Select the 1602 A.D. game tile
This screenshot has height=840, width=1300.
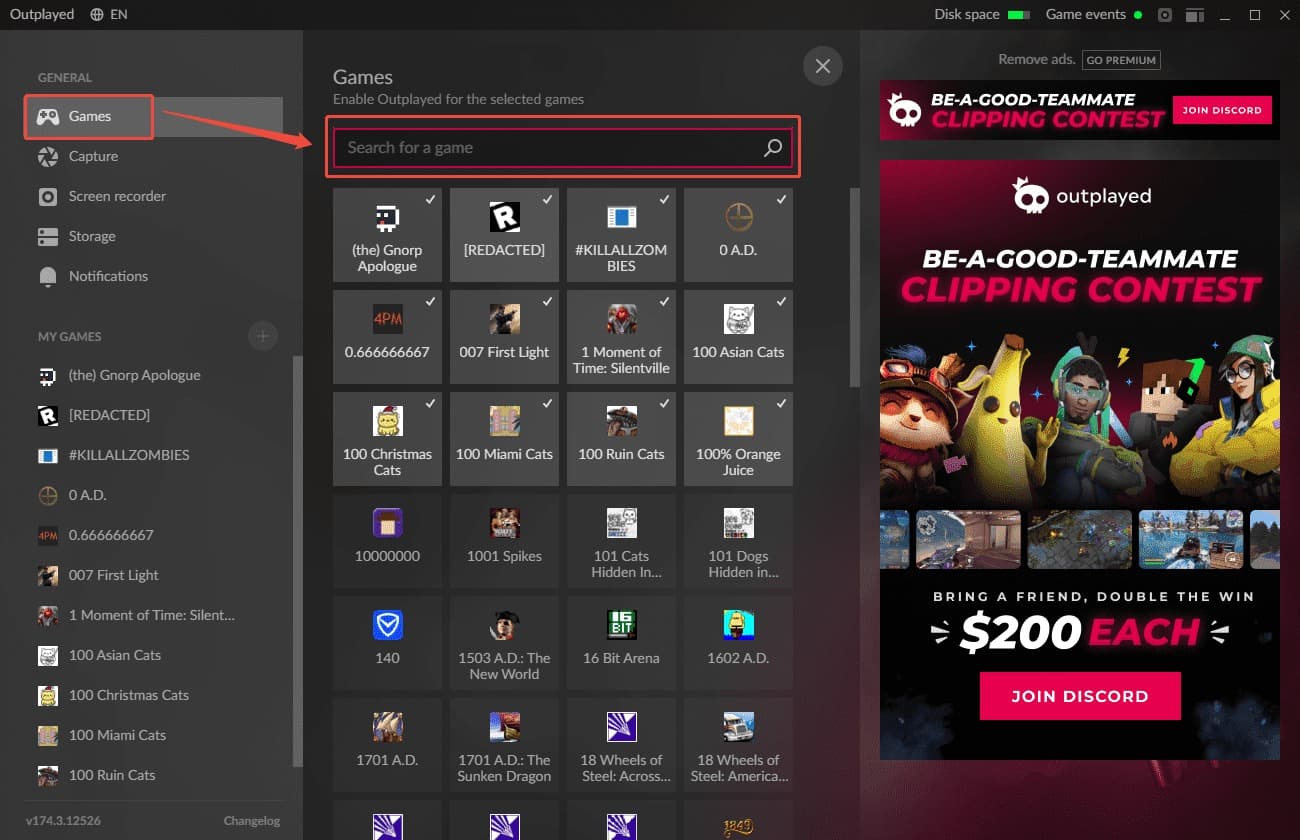[x=738, y=643]
